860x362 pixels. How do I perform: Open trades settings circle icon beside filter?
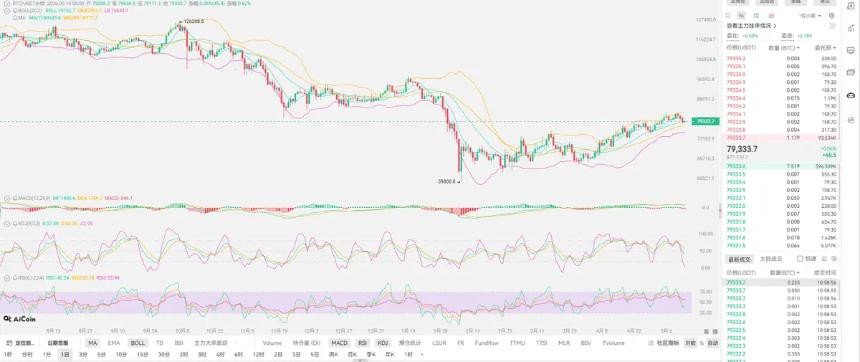point(834,258)
